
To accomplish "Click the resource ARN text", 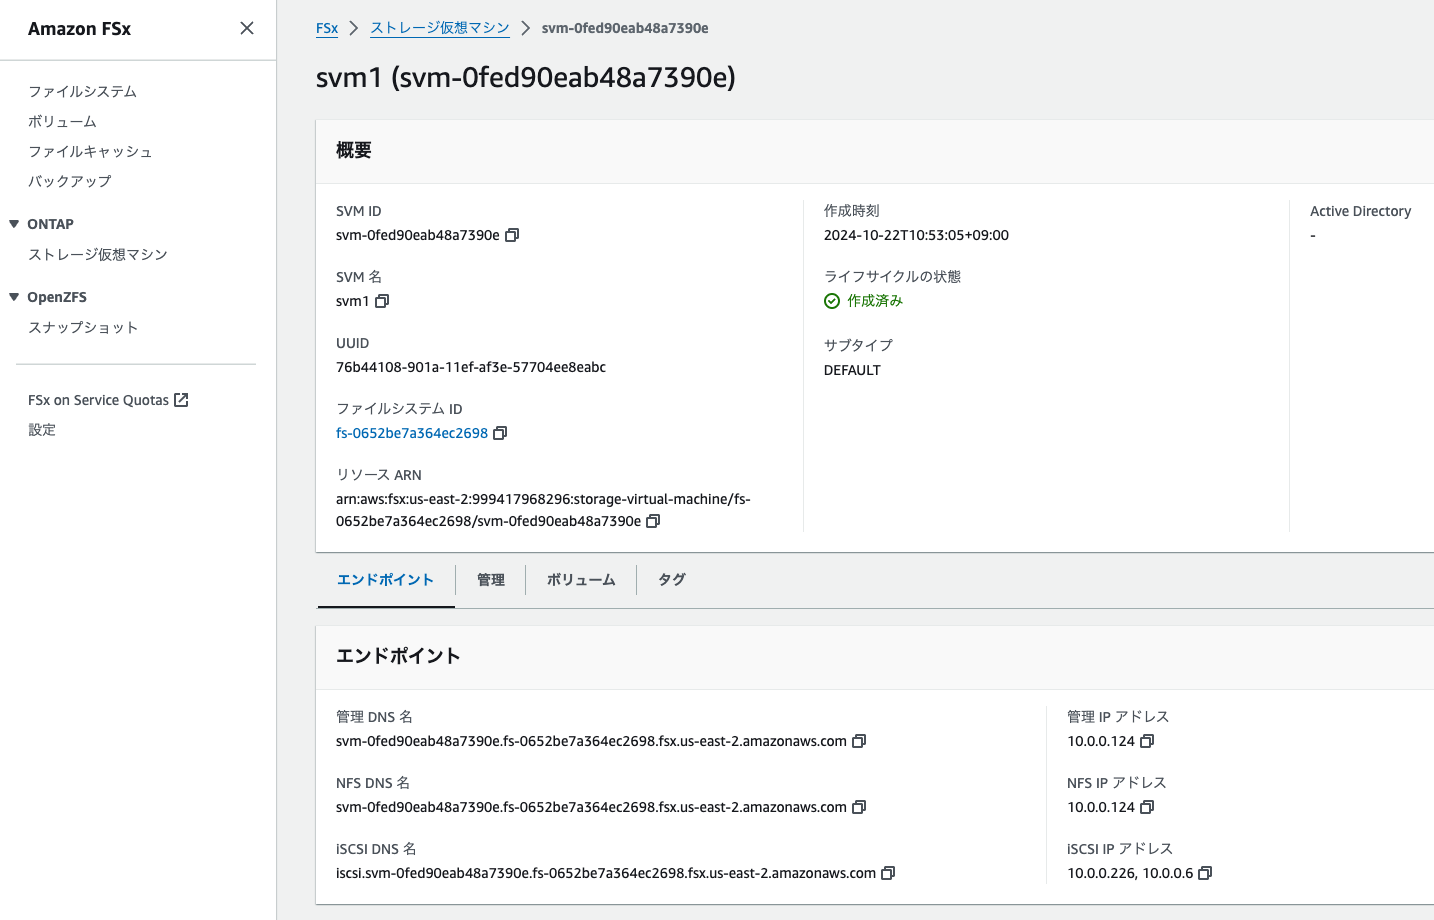I will point(543,510).
